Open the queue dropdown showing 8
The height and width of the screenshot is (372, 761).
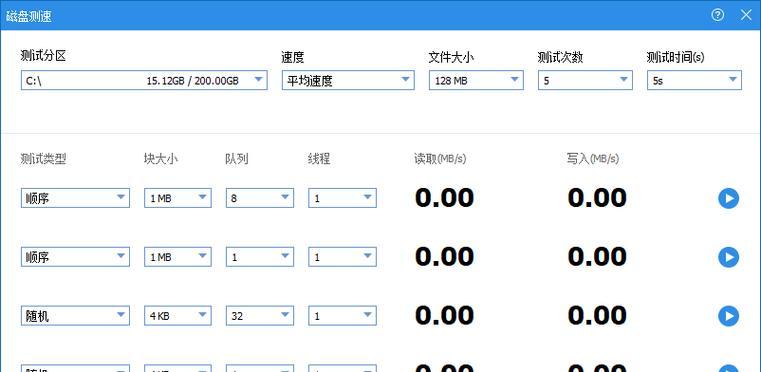260,198
